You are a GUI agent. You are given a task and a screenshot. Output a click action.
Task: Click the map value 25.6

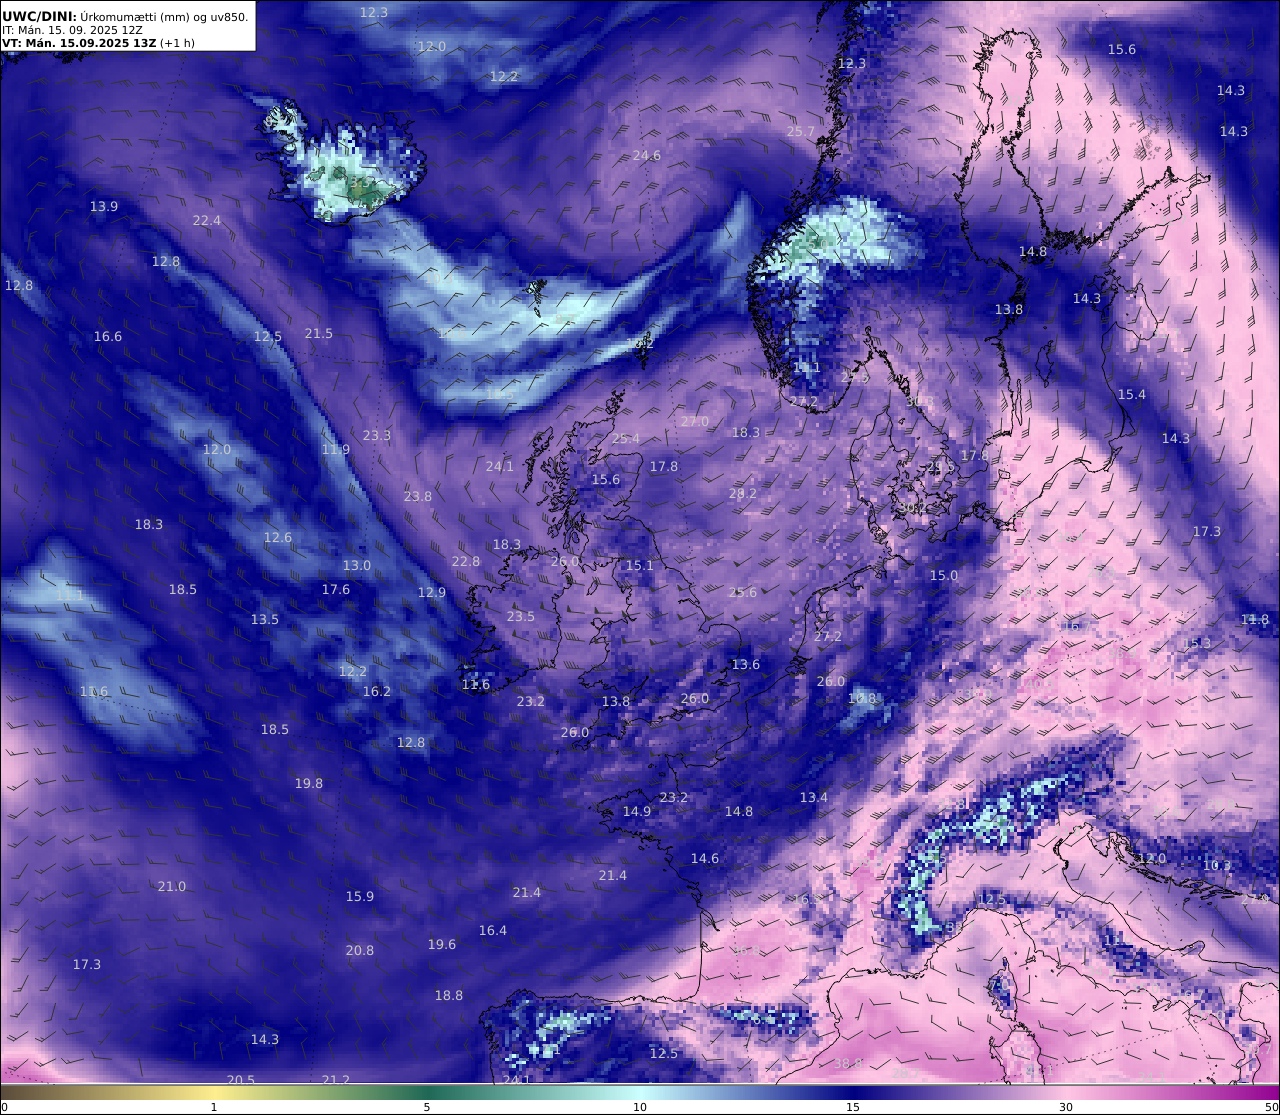point(743,592)
